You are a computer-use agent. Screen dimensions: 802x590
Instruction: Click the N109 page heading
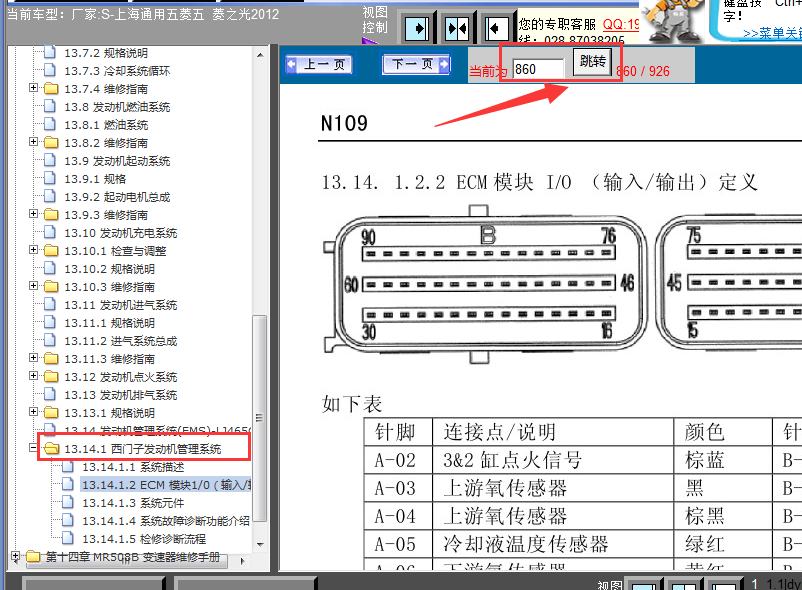tap(344, 123)
